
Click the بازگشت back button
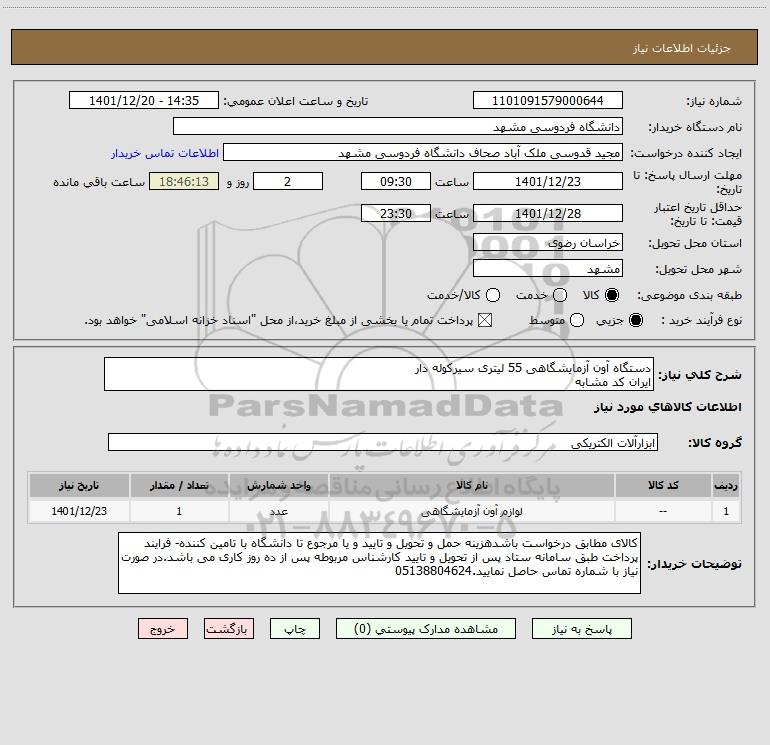click(229, 629)
